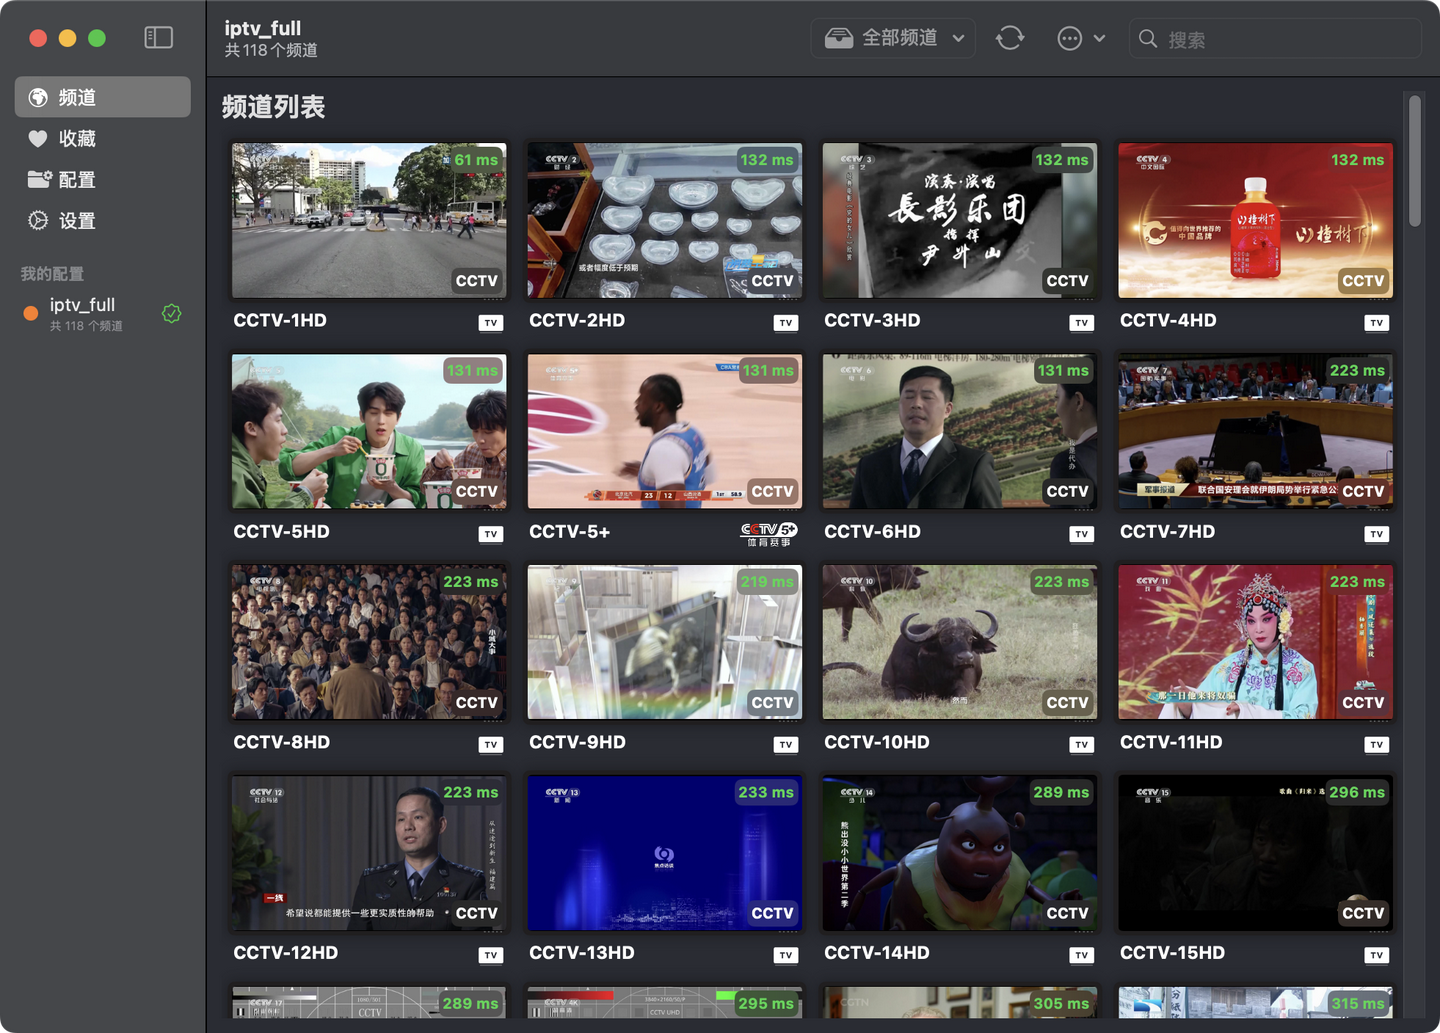This screenshot has height=1033, width=1440.
Task: Play the CCTV-12HD channel preview
Action: (x=369, y=853)
